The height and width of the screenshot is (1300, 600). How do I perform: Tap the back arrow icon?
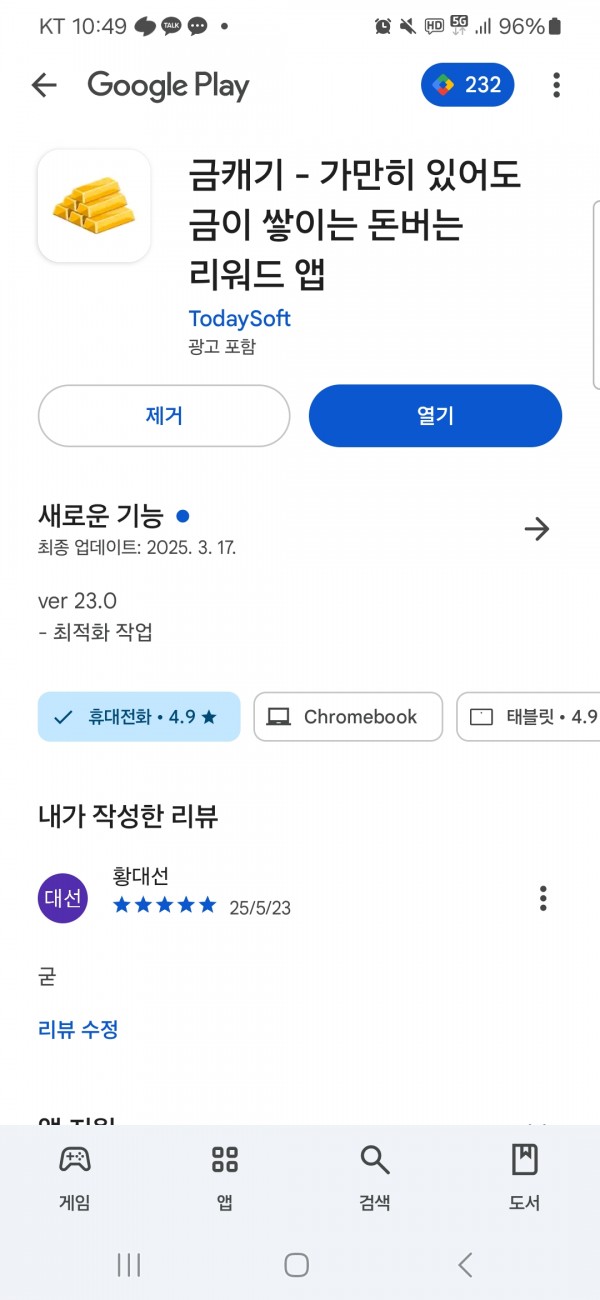(x=44, y=86)
